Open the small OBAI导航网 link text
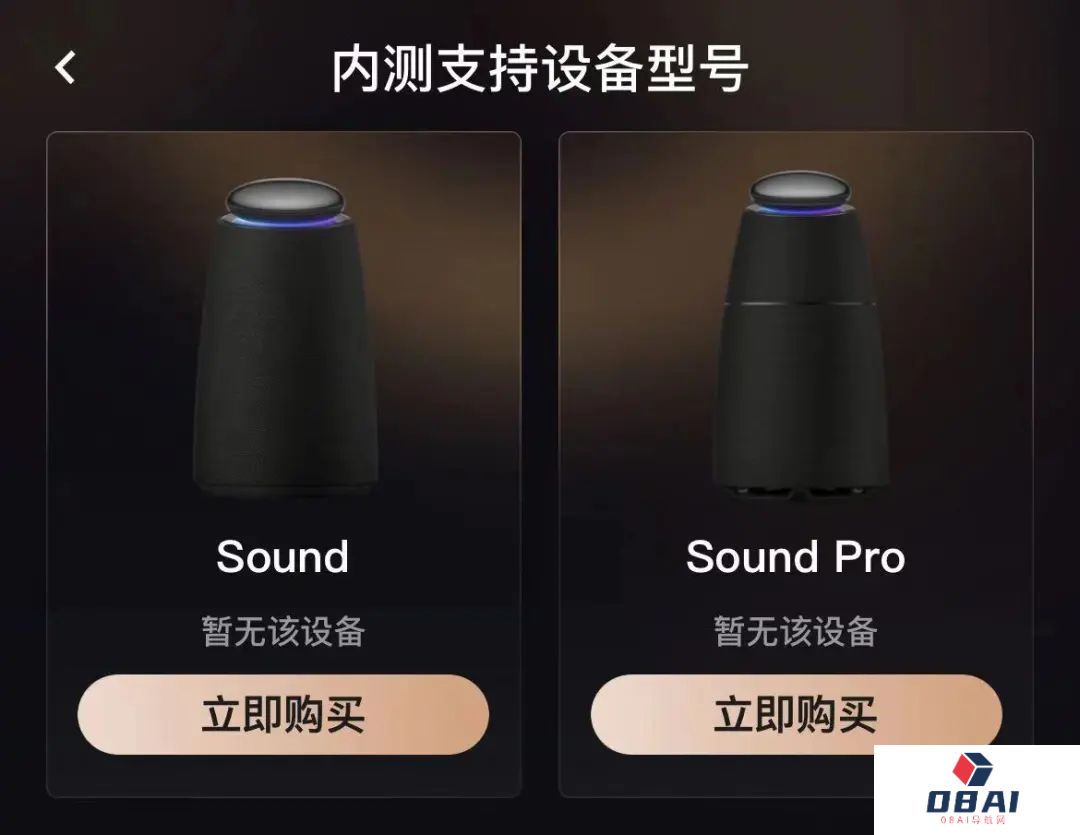Image resolution: width=1080 pixels, height=835 pixels. coord(973,820)
